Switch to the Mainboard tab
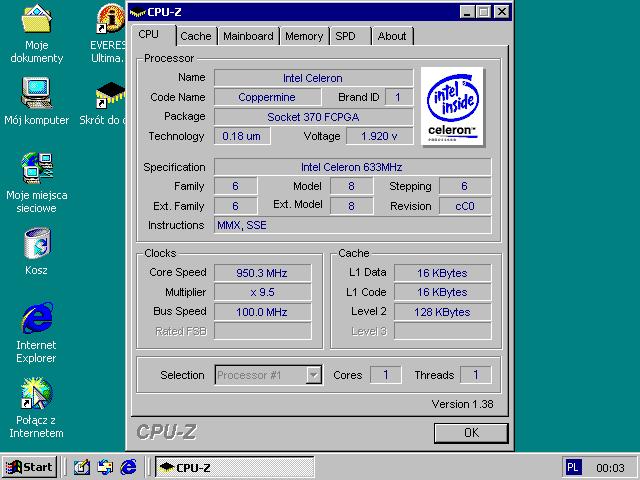 pos(248,36)
